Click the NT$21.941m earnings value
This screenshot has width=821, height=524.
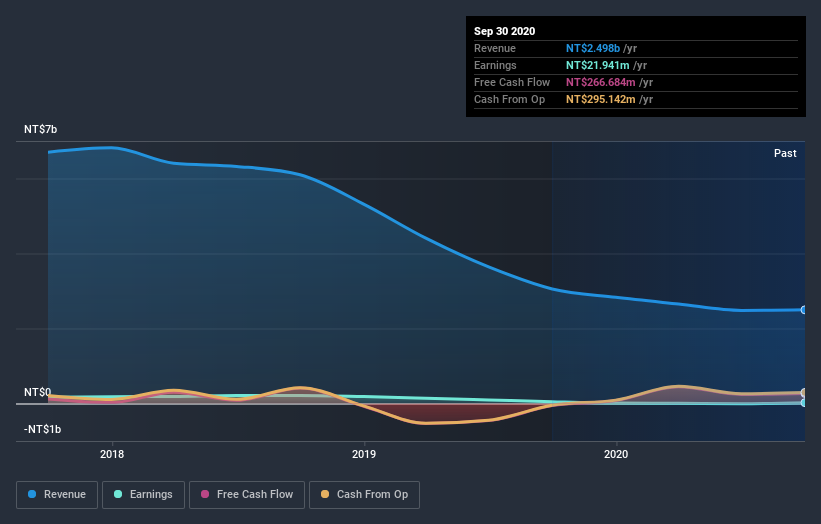(x=597, y=65)
